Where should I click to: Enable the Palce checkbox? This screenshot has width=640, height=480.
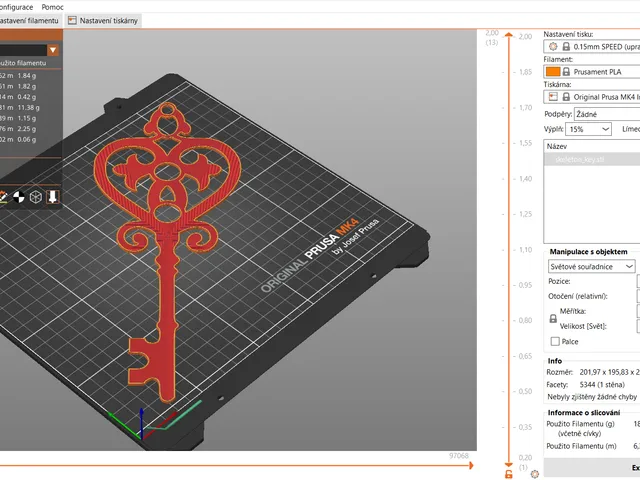555,342
